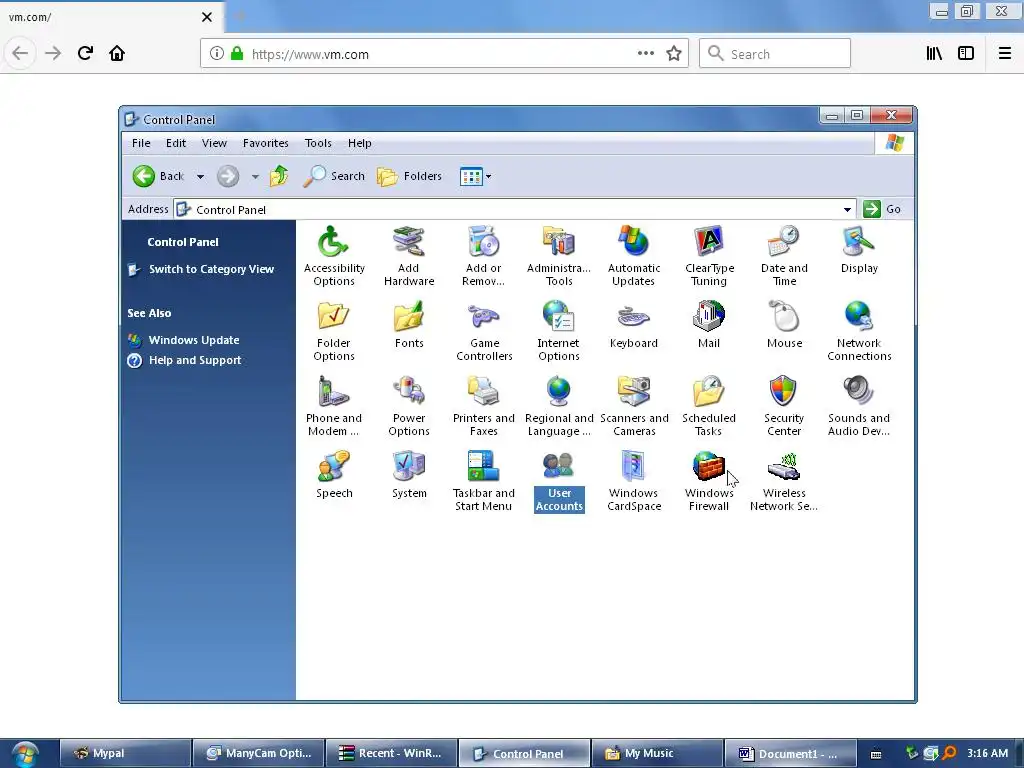1024x768 pixels.
Task: Go to browser home page
Action: (x=117, y=53)
